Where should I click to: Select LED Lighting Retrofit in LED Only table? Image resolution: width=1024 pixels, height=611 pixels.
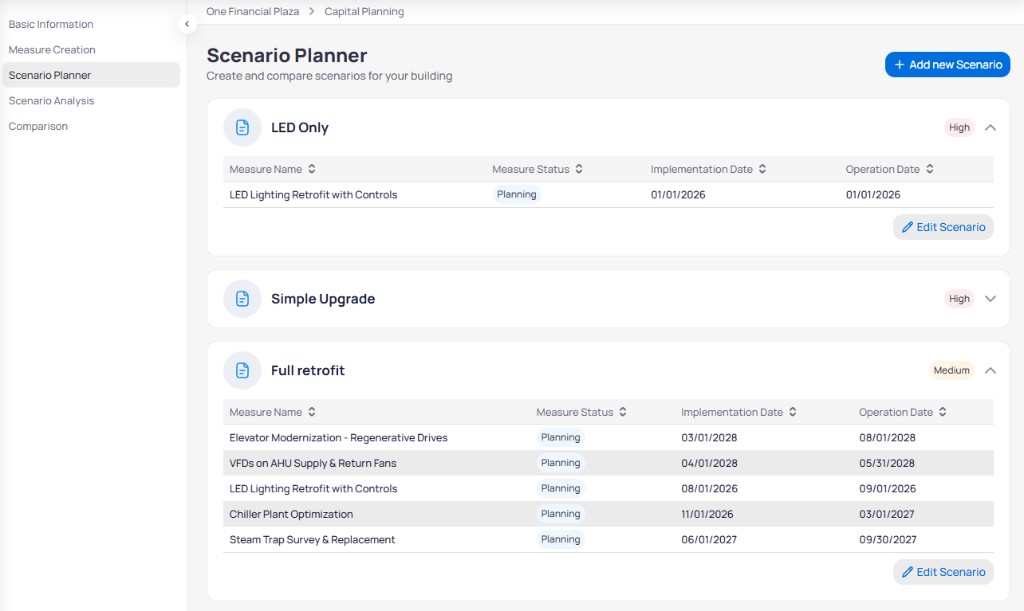coord(608,195)
